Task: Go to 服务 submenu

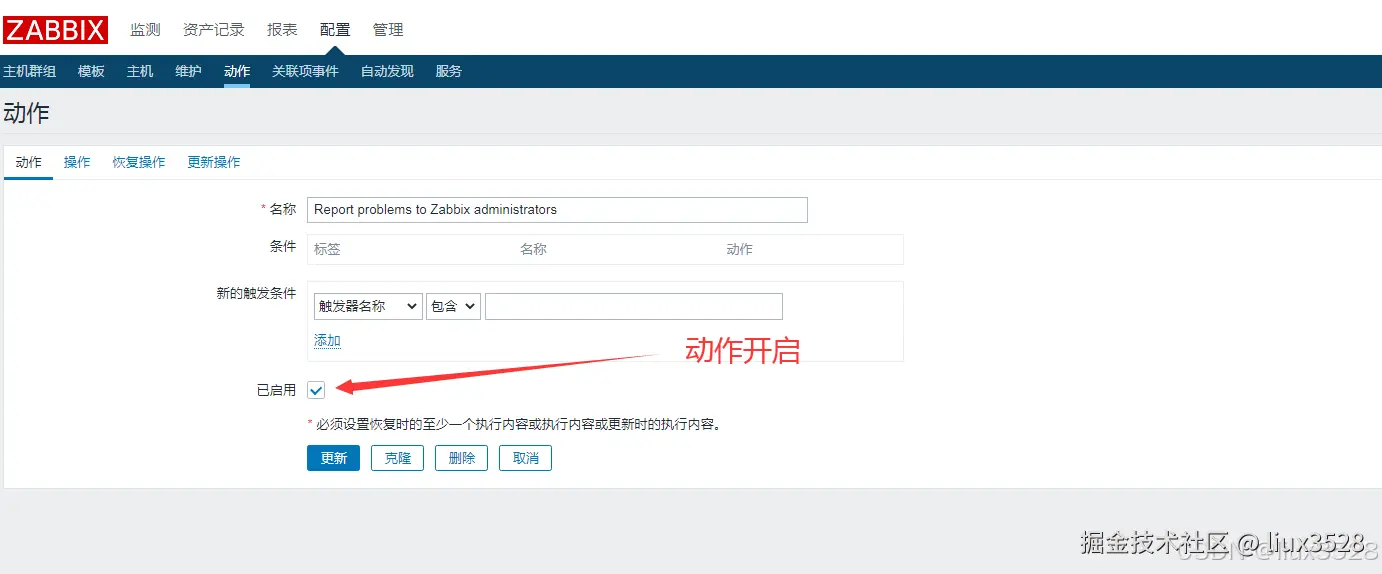Action: click(x=449, y=71)
